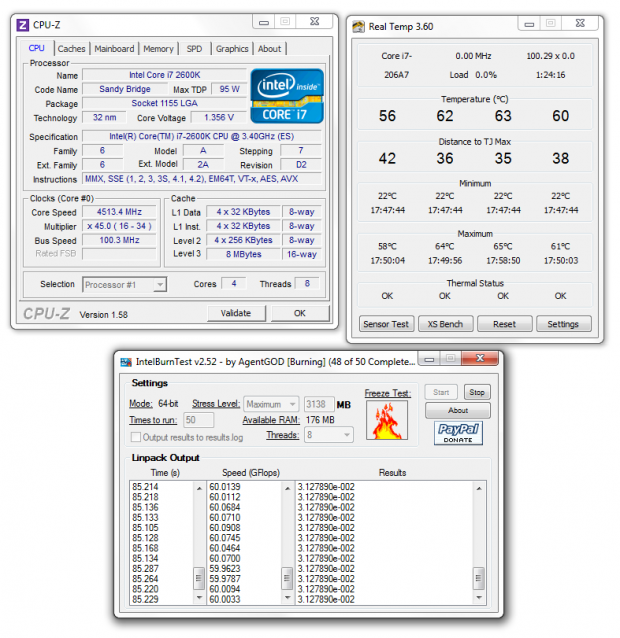Viewport: 620px width, 638px height.
Task: Click the Max TDP value 95 W
Action: pos(229,89)
